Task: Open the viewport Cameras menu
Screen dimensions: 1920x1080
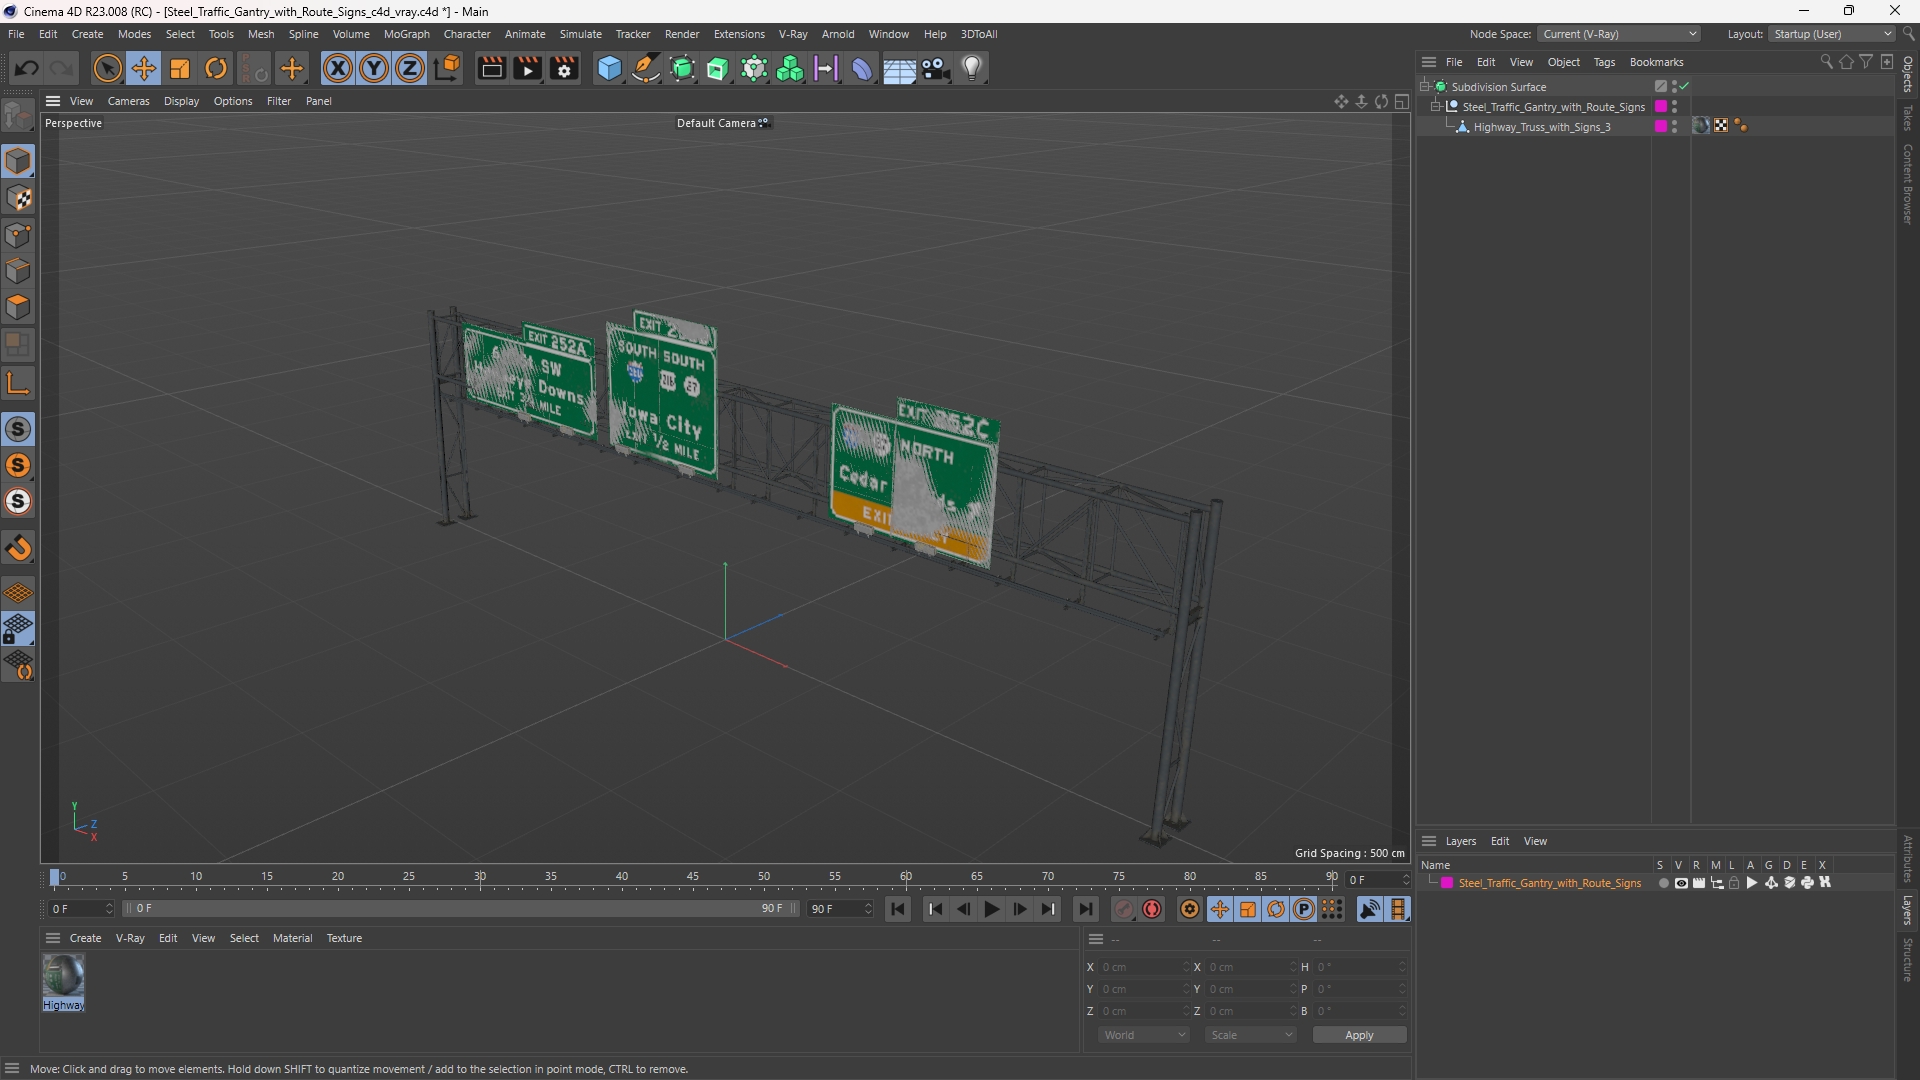Action: point(128,101)
